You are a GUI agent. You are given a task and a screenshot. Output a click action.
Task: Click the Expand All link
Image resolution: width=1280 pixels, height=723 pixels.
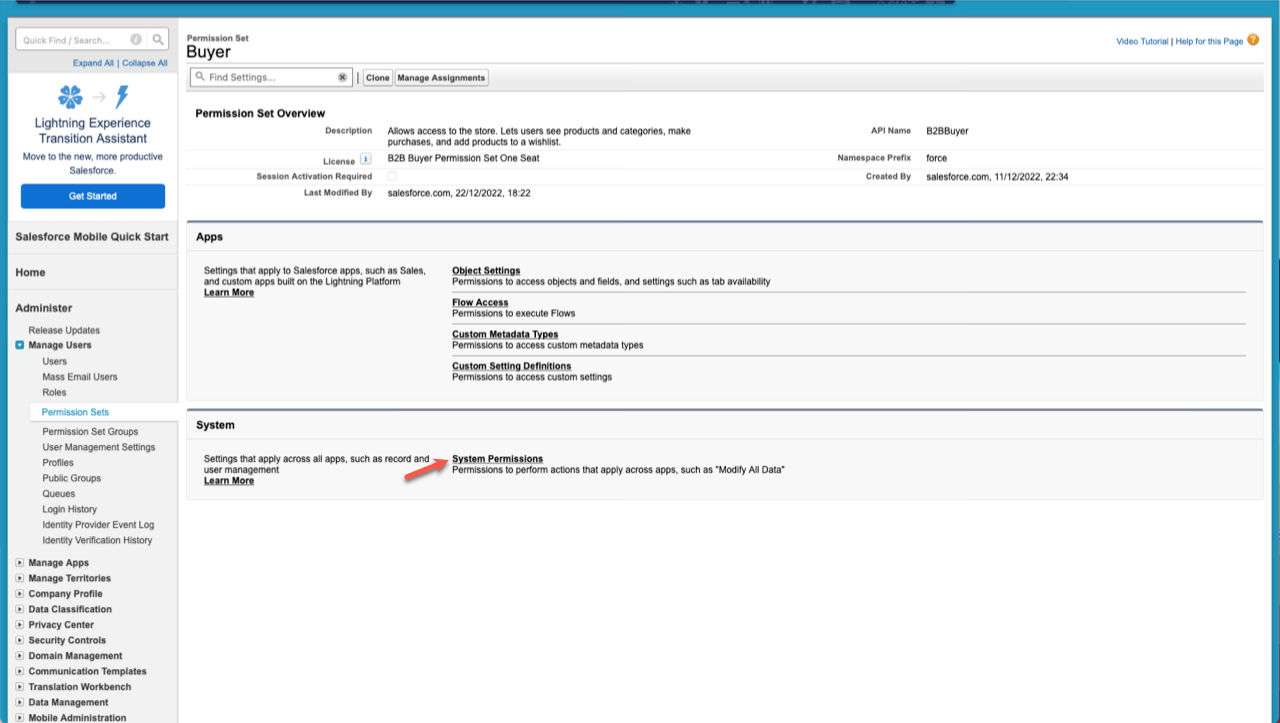[x=93, y=63]
